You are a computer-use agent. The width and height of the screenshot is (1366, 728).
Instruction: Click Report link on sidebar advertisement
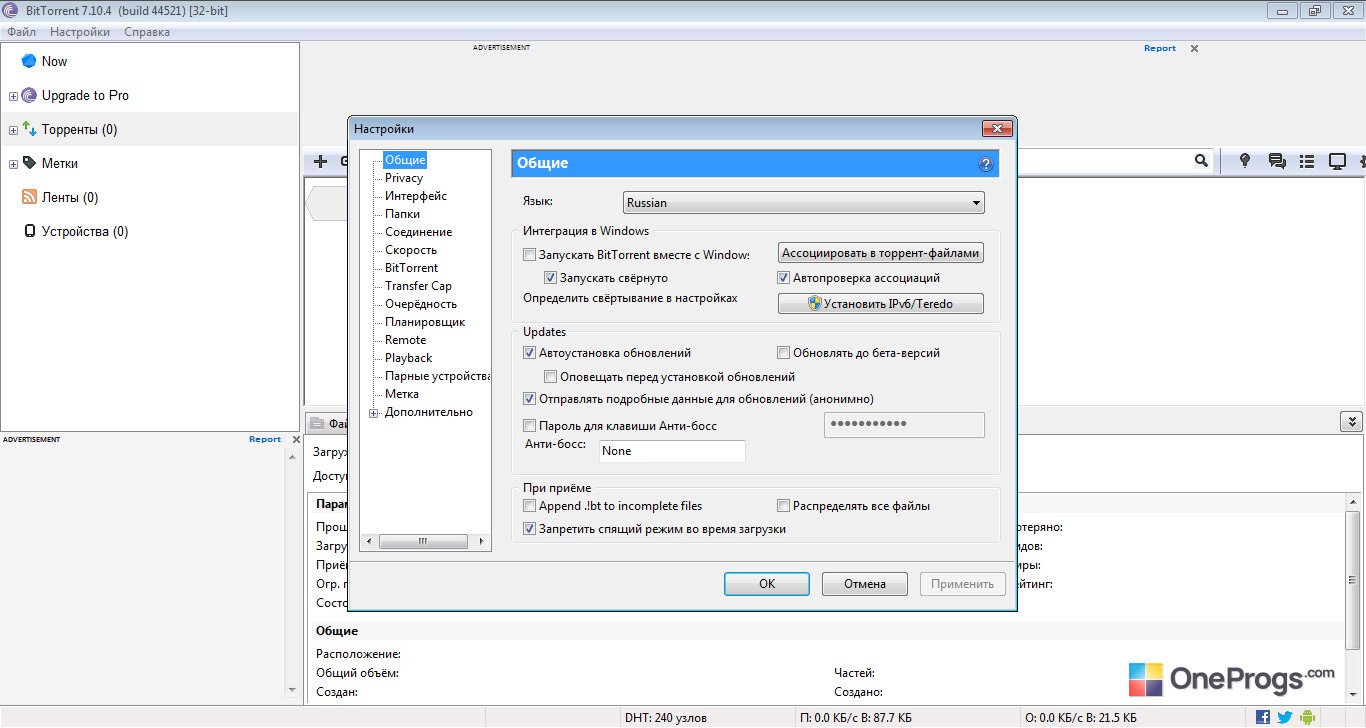(265, 439)
